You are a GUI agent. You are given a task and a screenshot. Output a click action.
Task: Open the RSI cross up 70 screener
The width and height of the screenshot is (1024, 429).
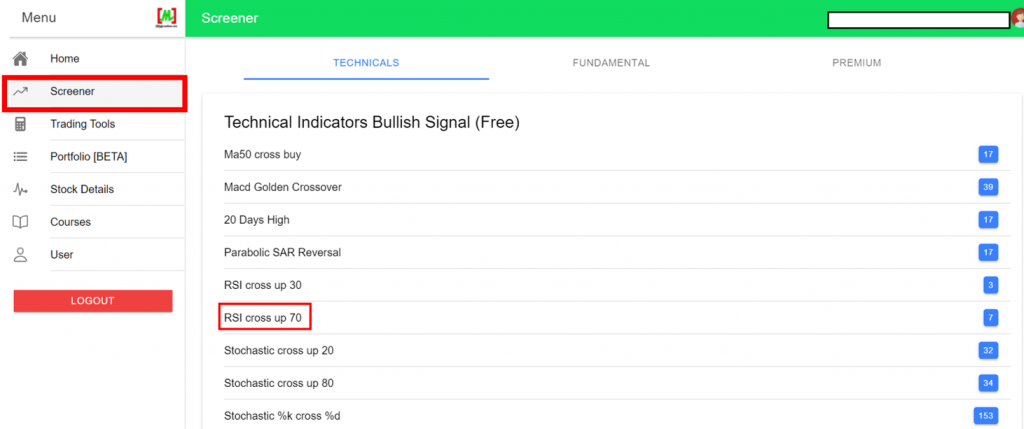coord(265,318)
